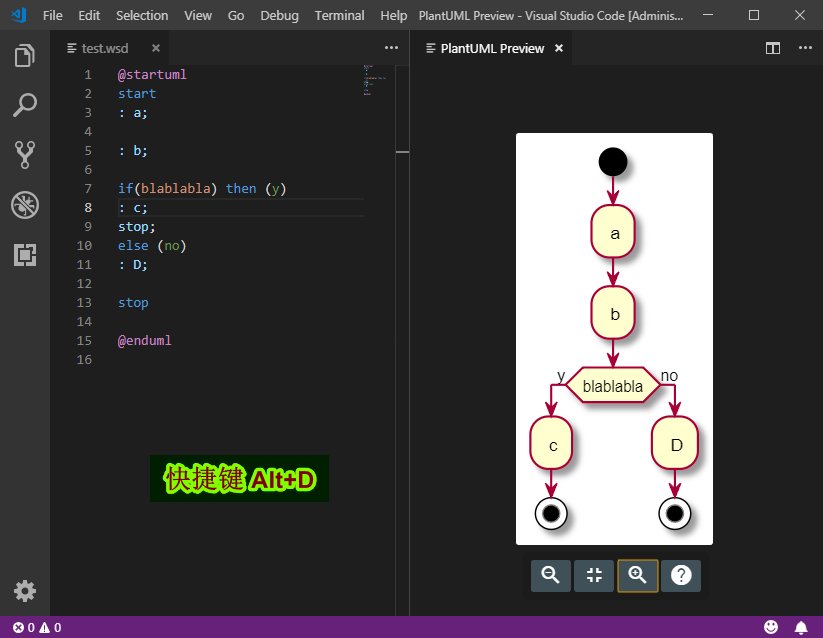Click line number 8 in gutter
Viewport: 823px width, 638px height.
tap(88, 208)
